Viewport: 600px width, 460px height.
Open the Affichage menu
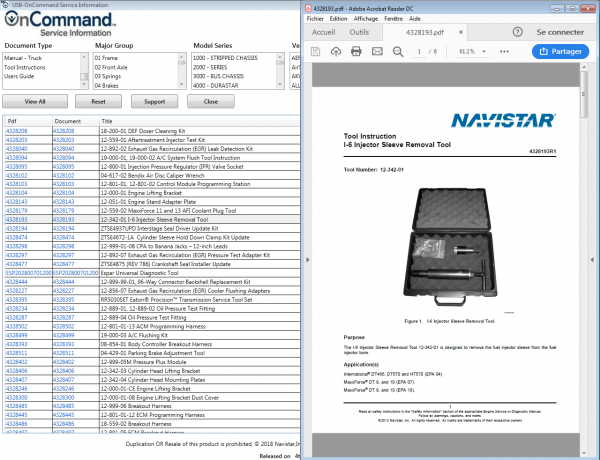(x=365, y=19)
